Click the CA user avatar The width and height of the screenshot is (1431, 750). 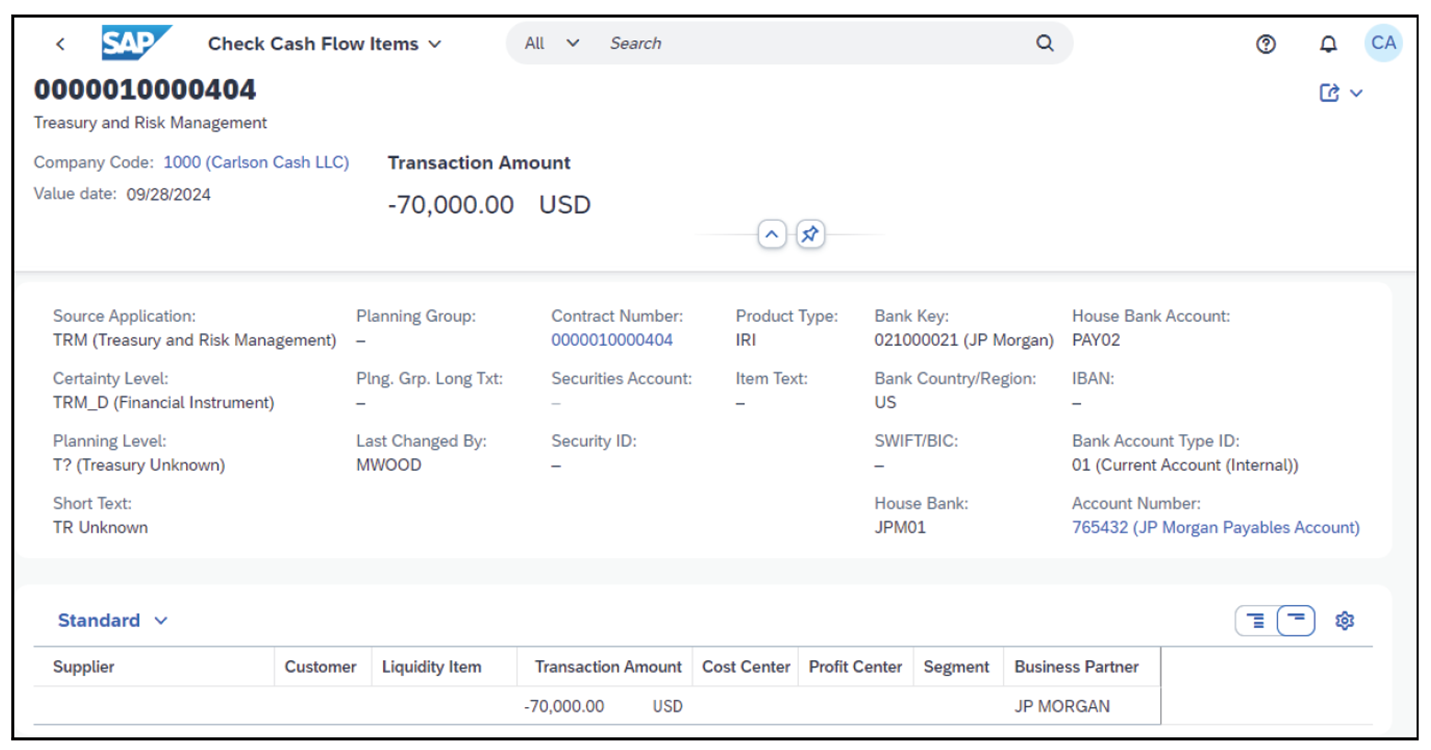[1384, 43]
